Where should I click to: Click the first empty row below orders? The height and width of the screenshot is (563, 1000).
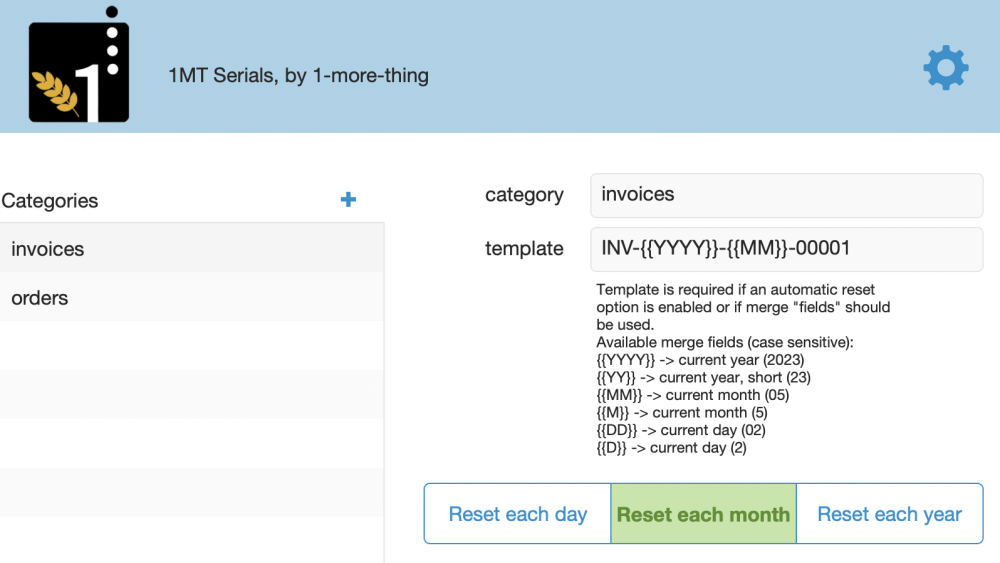coord(191,346)
